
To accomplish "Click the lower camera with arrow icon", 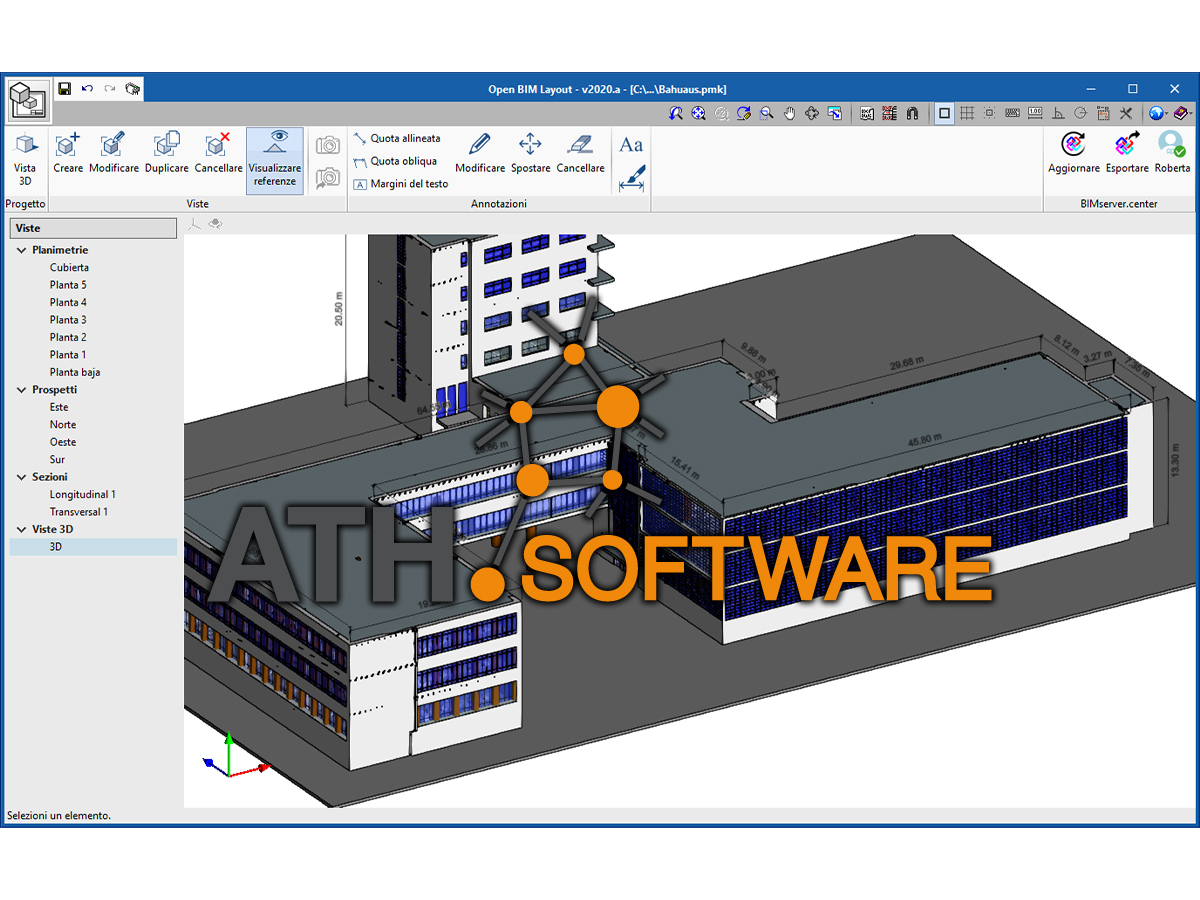I will (x=328, y=178).
